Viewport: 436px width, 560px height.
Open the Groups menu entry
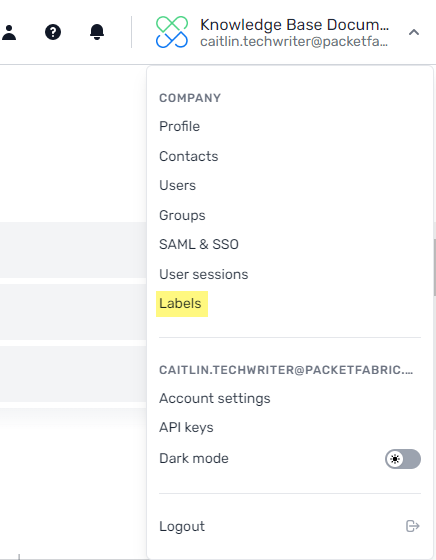pos(182,215)
